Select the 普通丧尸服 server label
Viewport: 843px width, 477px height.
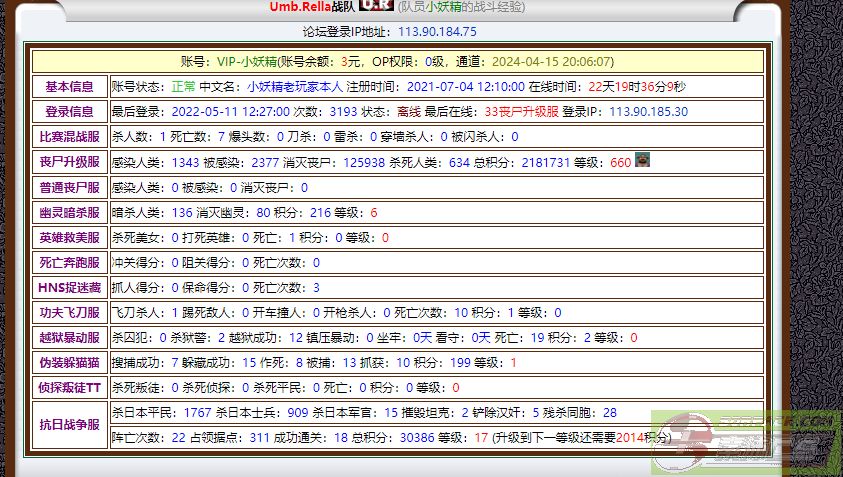tap(70, 188)
